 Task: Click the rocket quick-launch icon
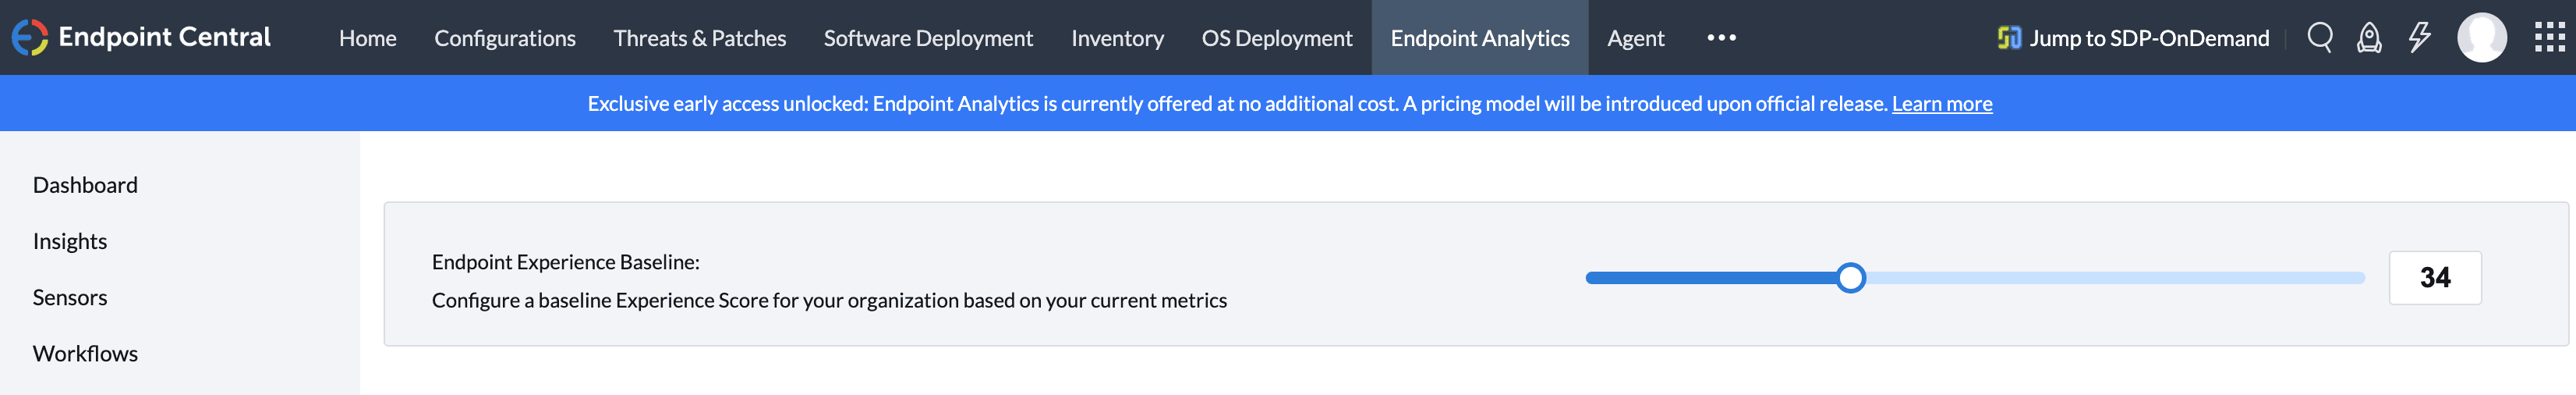coord(2369,37)
